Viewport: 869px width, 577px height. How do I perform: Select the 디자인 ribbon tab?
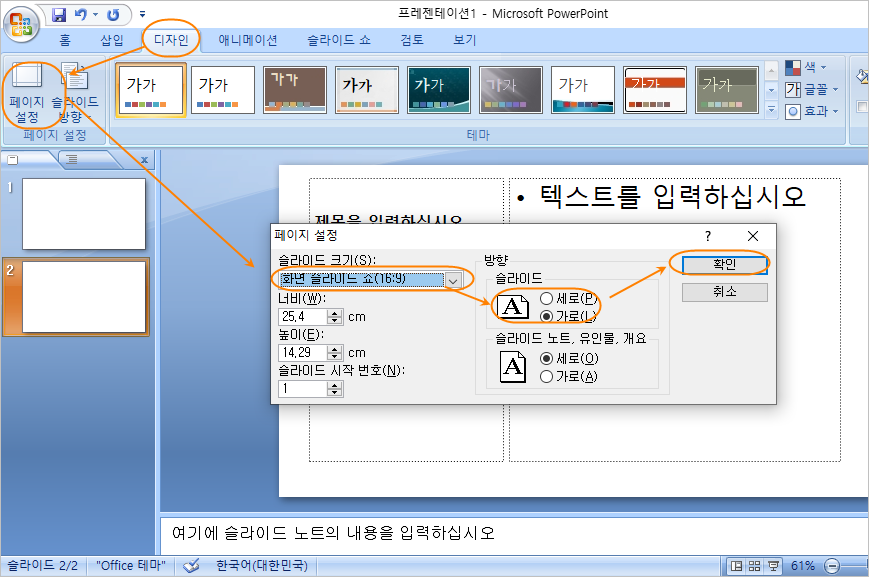171,40
